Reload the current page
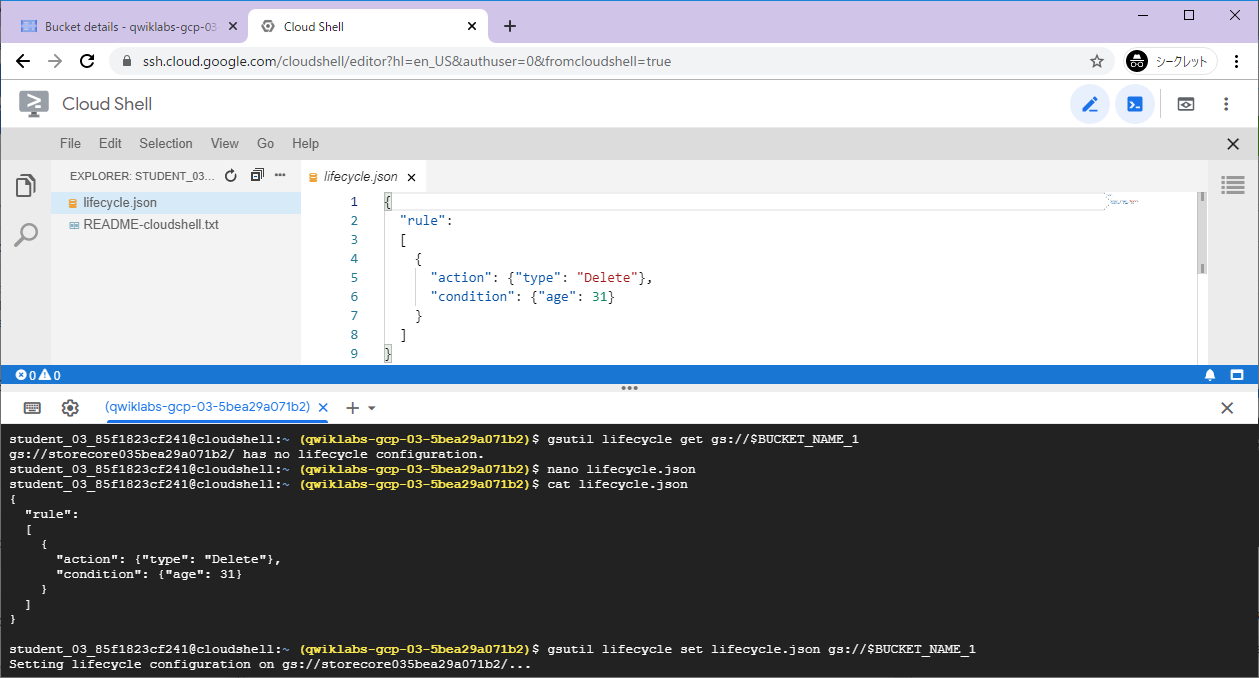 (87, 61)
